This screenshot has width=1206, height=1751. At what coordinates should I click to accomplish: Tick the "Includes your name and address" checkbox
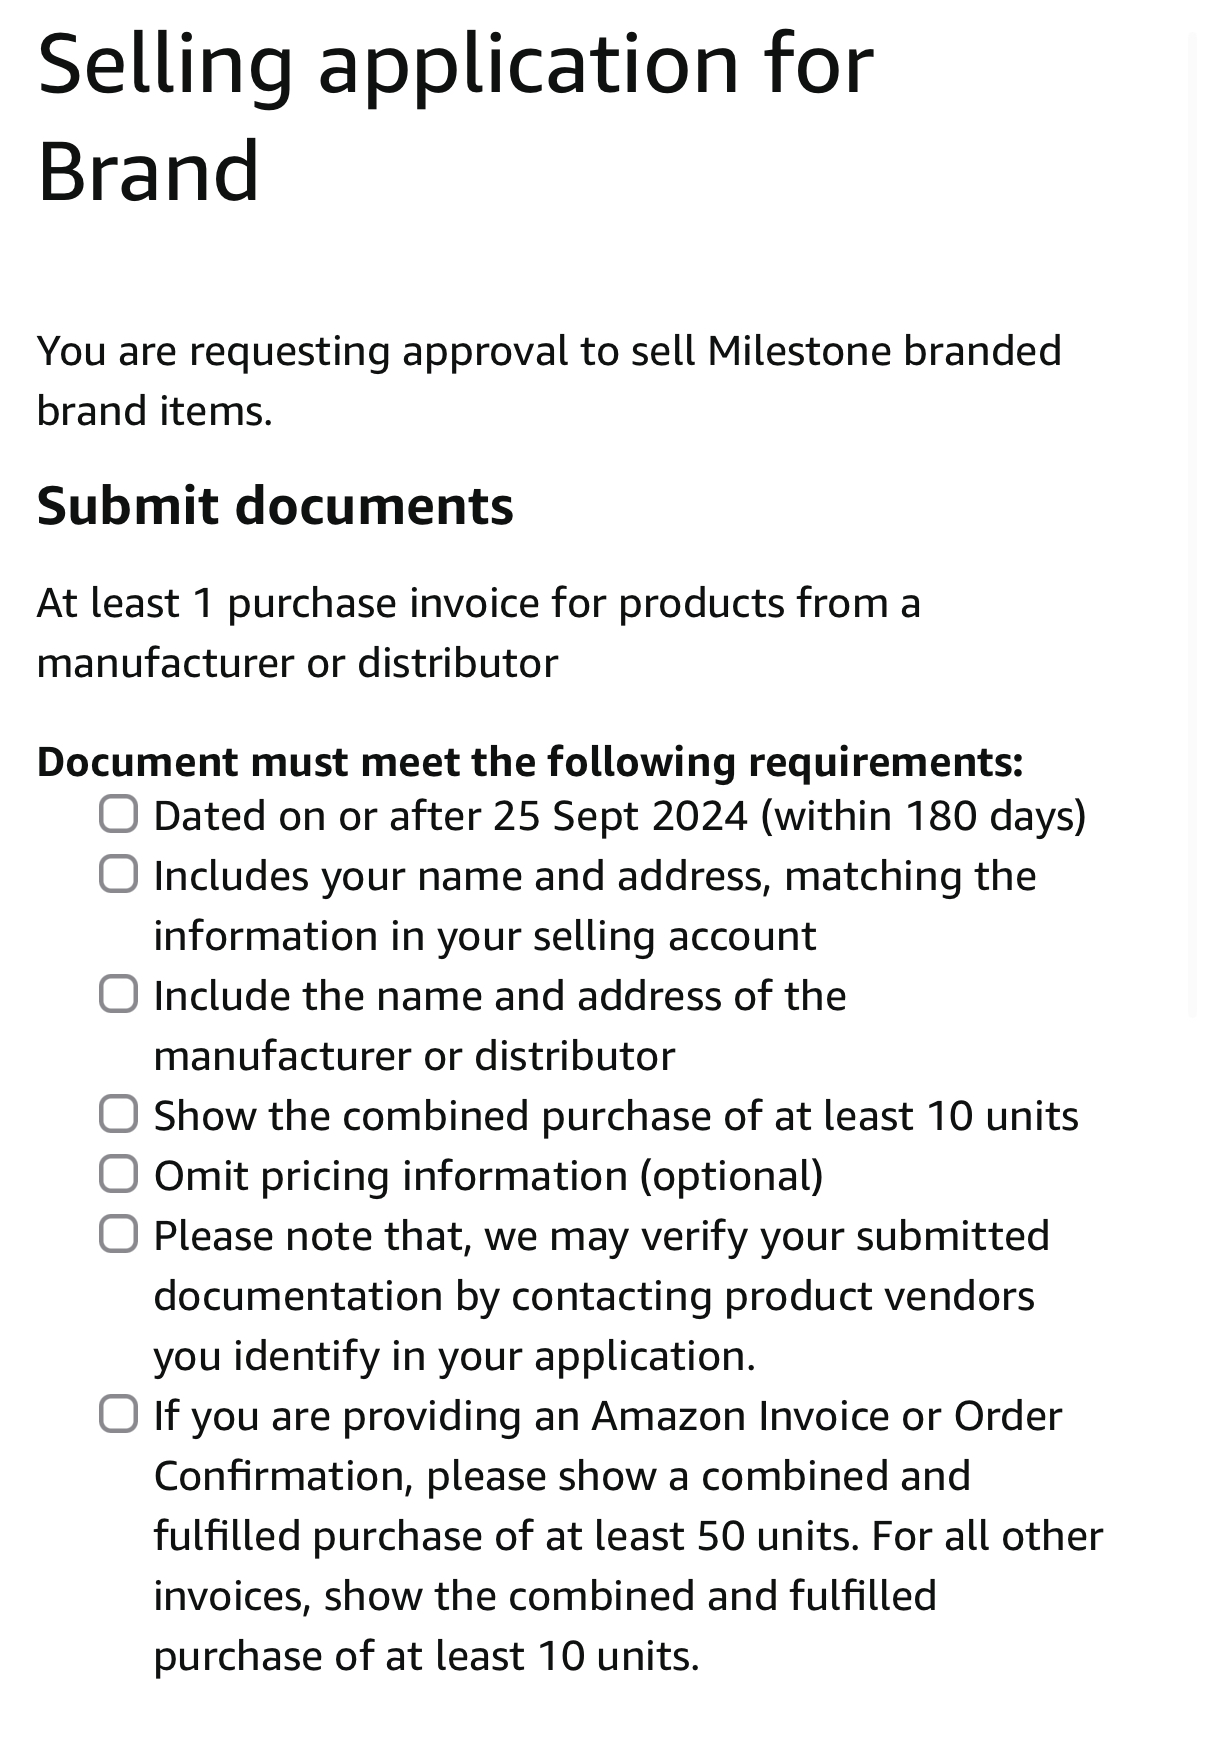[118, 874]
